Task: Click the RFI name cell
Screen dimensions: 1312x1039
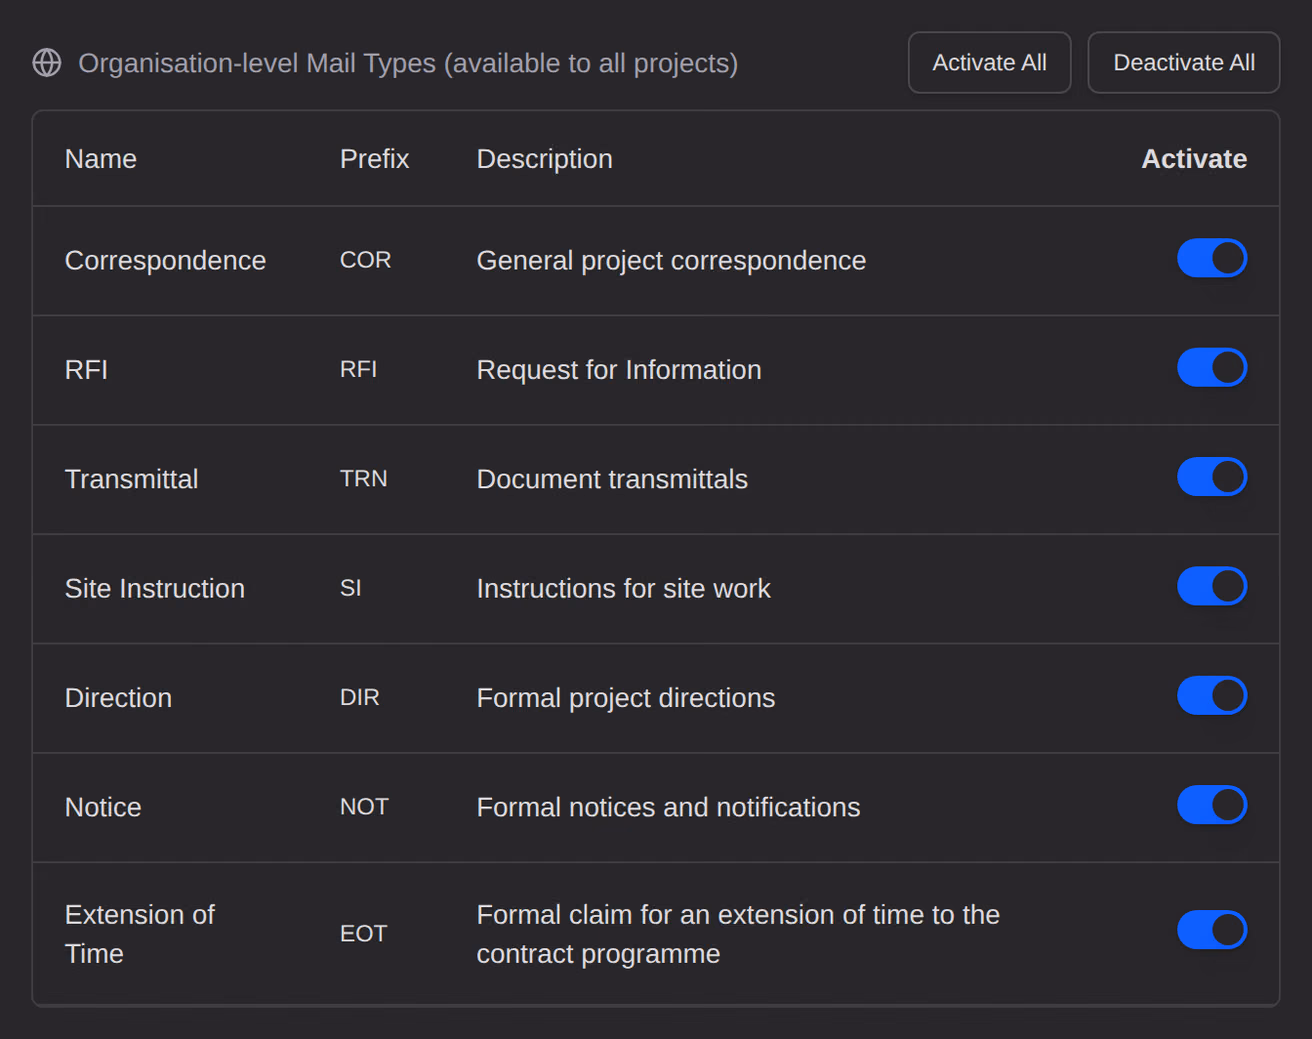Action: click(x=86, y=370)
